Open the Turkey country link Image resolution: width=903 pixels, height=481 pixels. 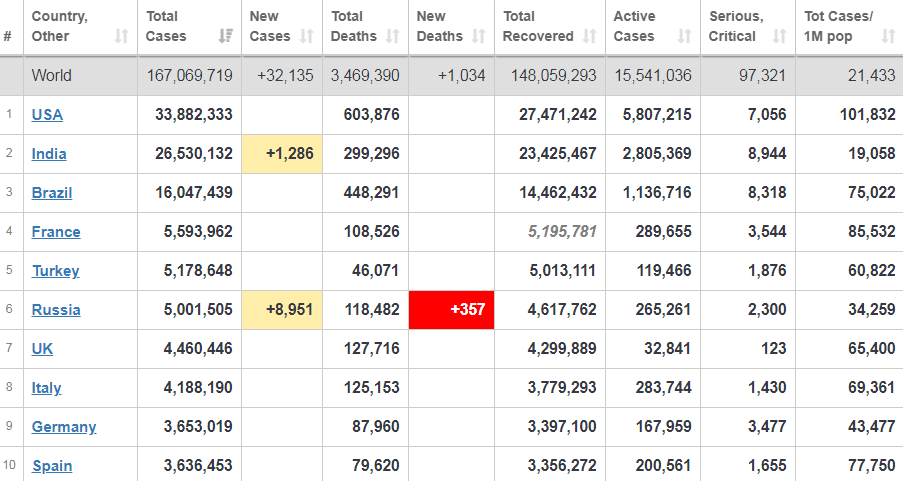pos(56,271)
